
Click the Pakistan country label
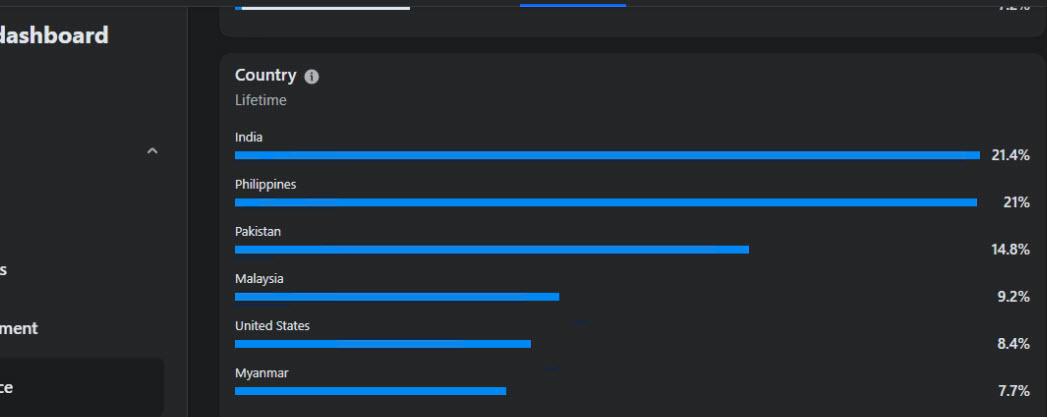(258, 232)
